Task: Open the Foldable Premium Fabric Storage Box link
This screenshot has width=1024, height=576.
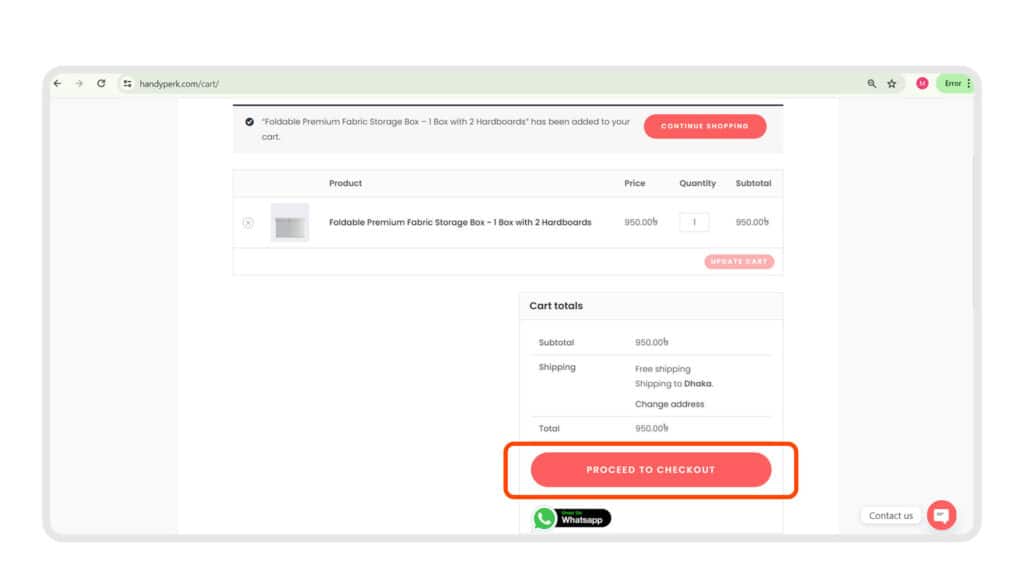Action: 460,222
